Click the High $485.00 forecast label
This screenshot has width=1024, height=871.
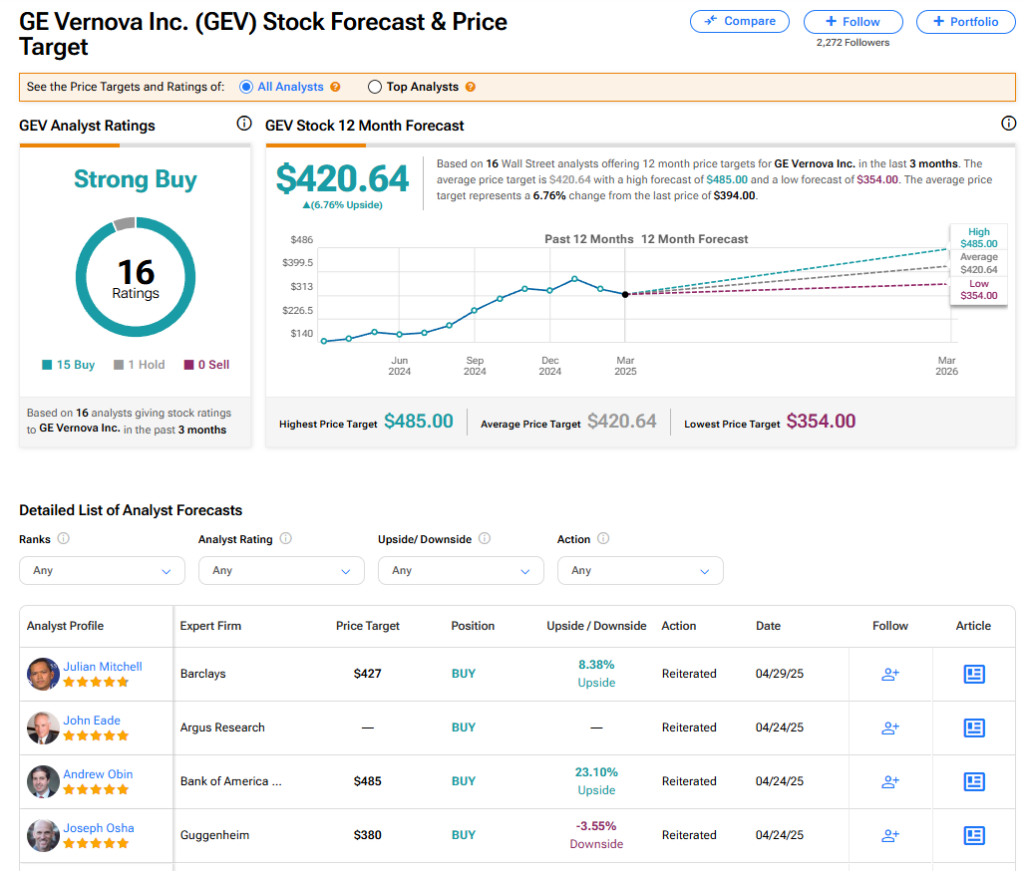[978, 238]
